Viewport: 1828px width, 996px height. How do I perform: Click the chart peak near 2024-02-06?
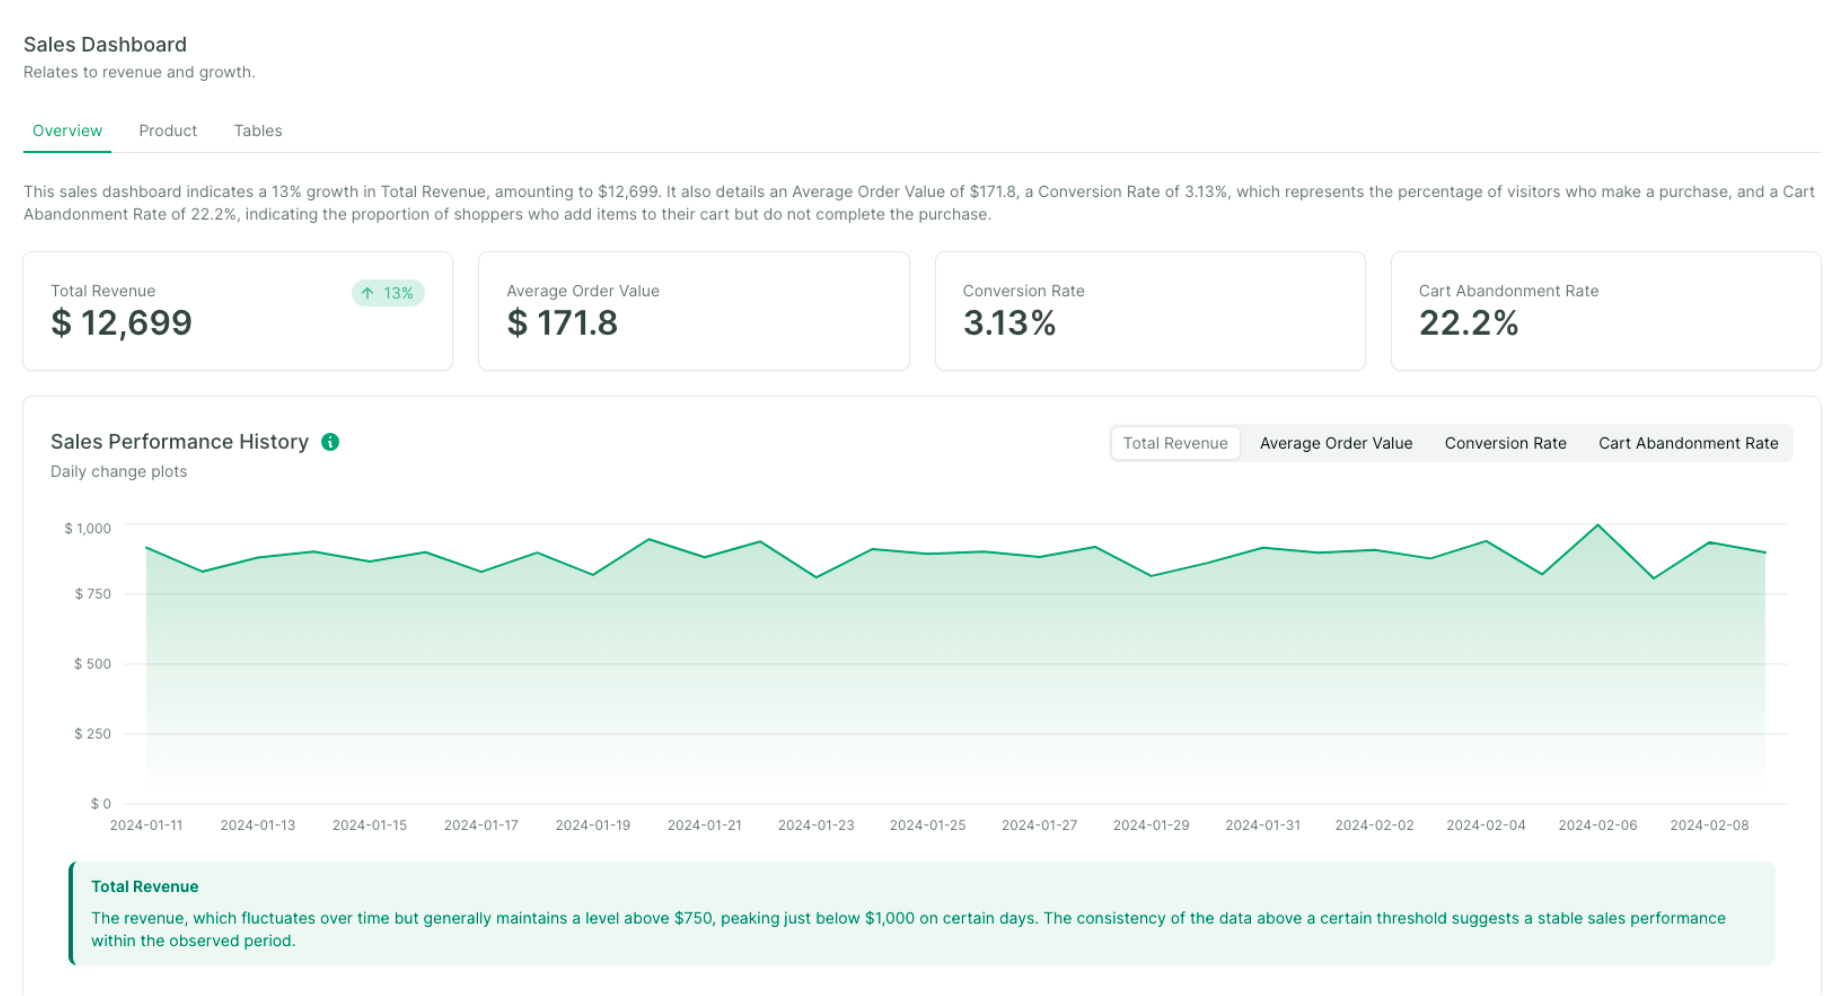coord(1599,524)
